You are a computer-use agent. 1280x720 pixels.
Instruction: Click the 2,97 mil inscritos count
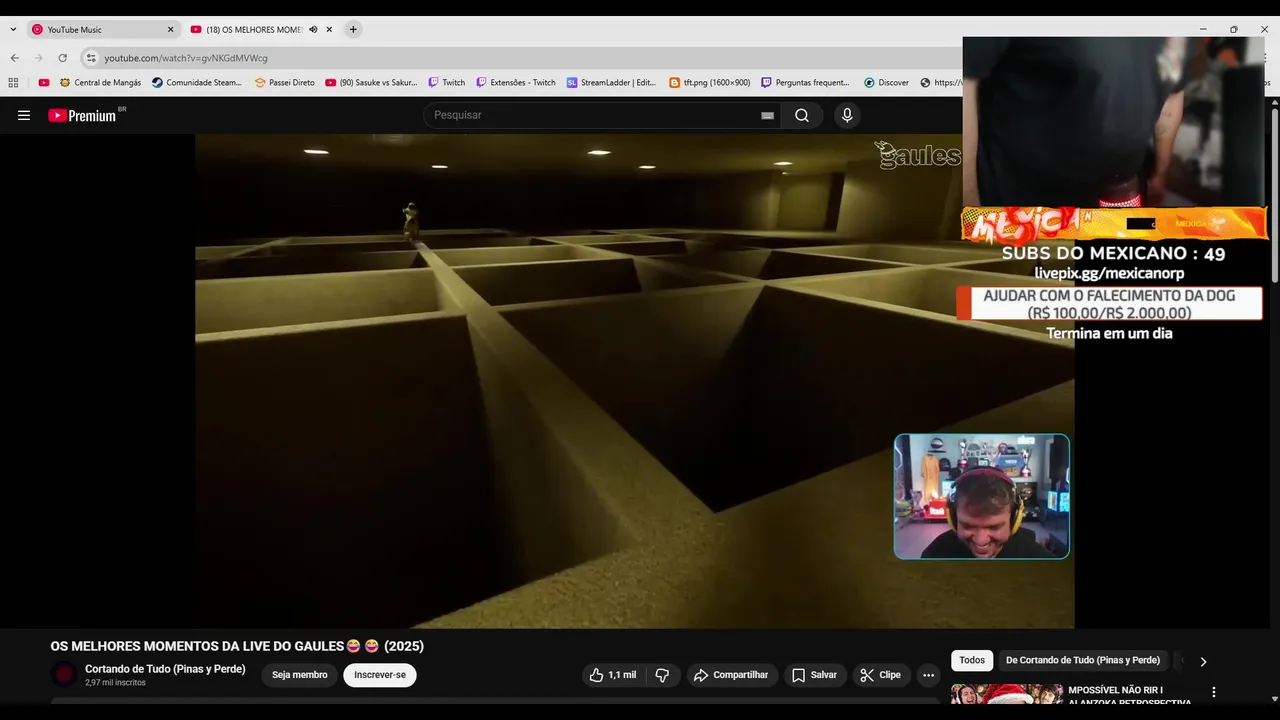point(115,683)
